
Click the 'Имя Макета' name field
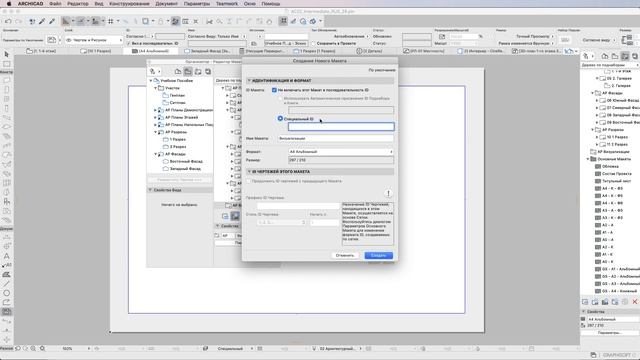coord(336,138)
